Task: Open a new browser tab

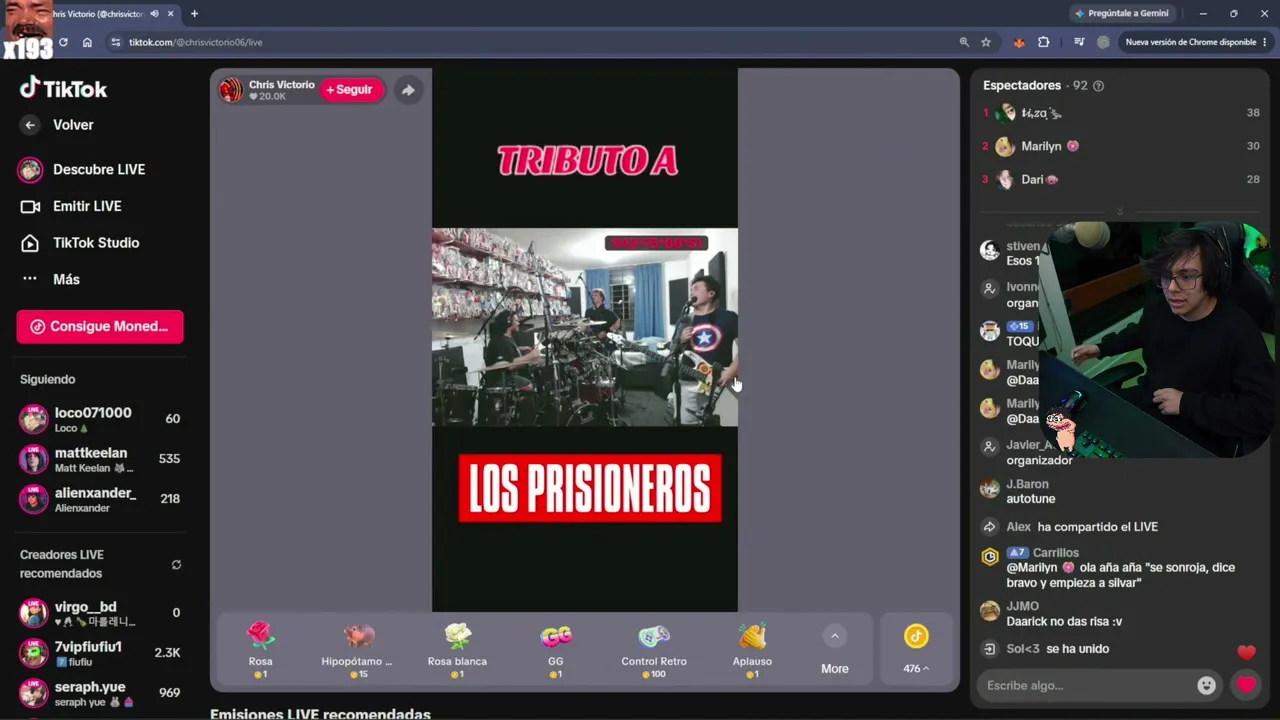Action: pyautogui.click(x=194, y=14)
